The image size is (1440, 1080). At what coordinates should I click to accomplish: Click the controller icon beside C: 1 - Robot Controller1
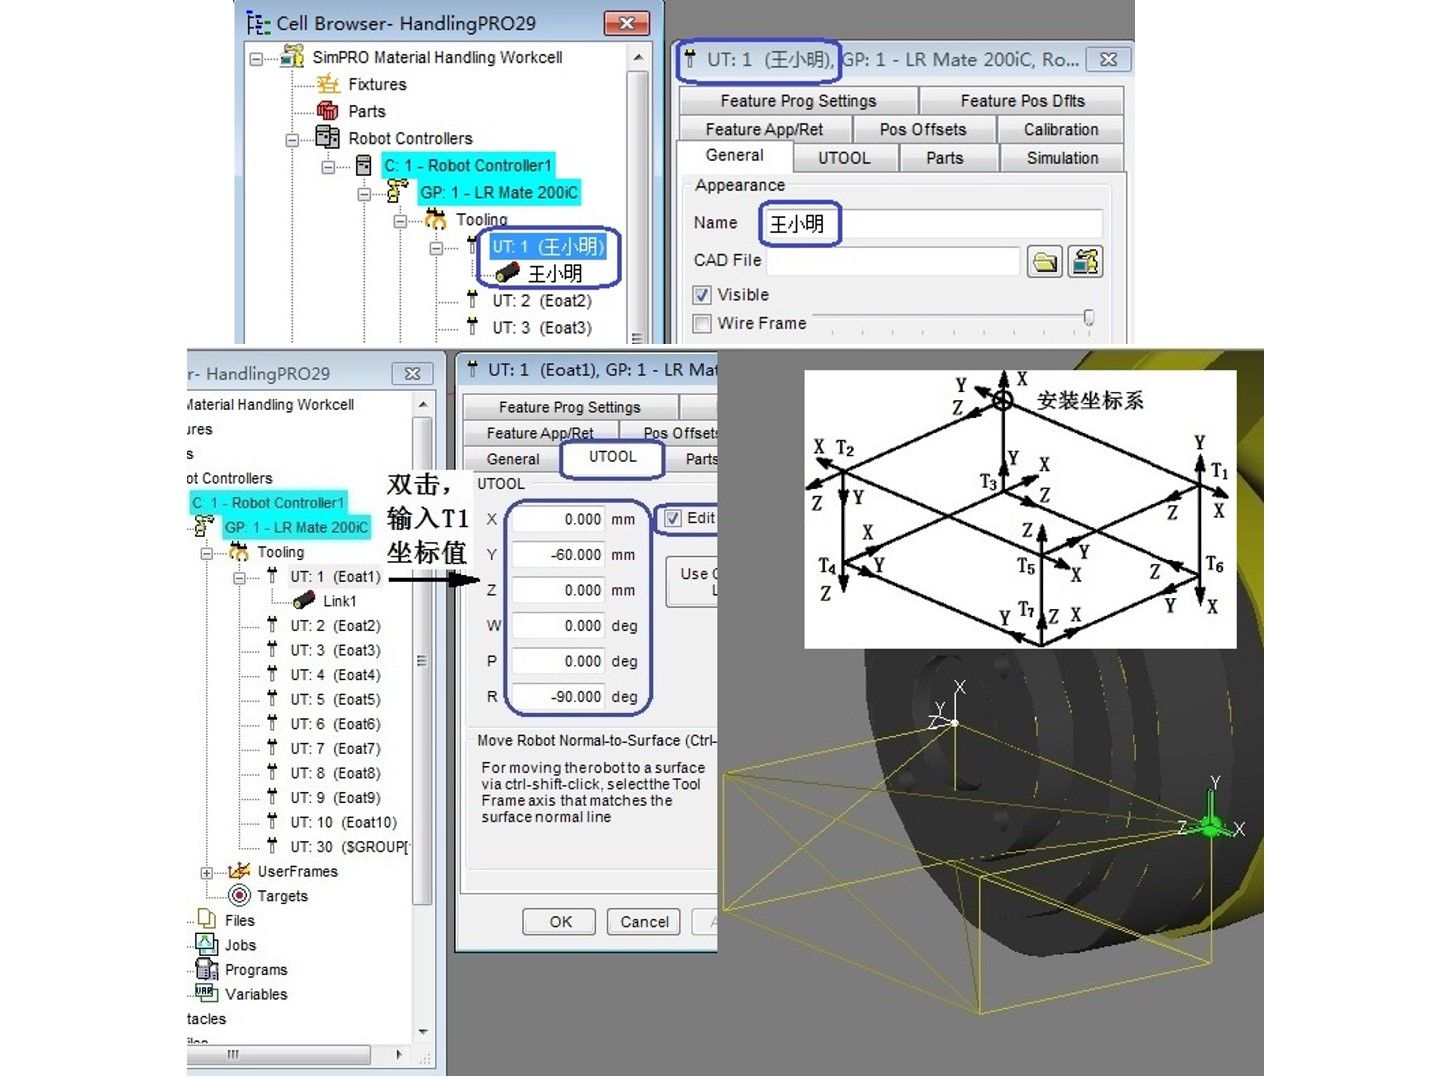(364, 165)
